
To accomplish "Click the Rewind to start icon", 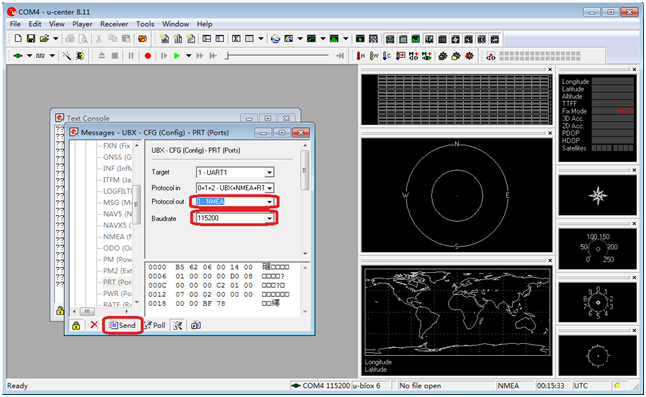I will 213,56.
